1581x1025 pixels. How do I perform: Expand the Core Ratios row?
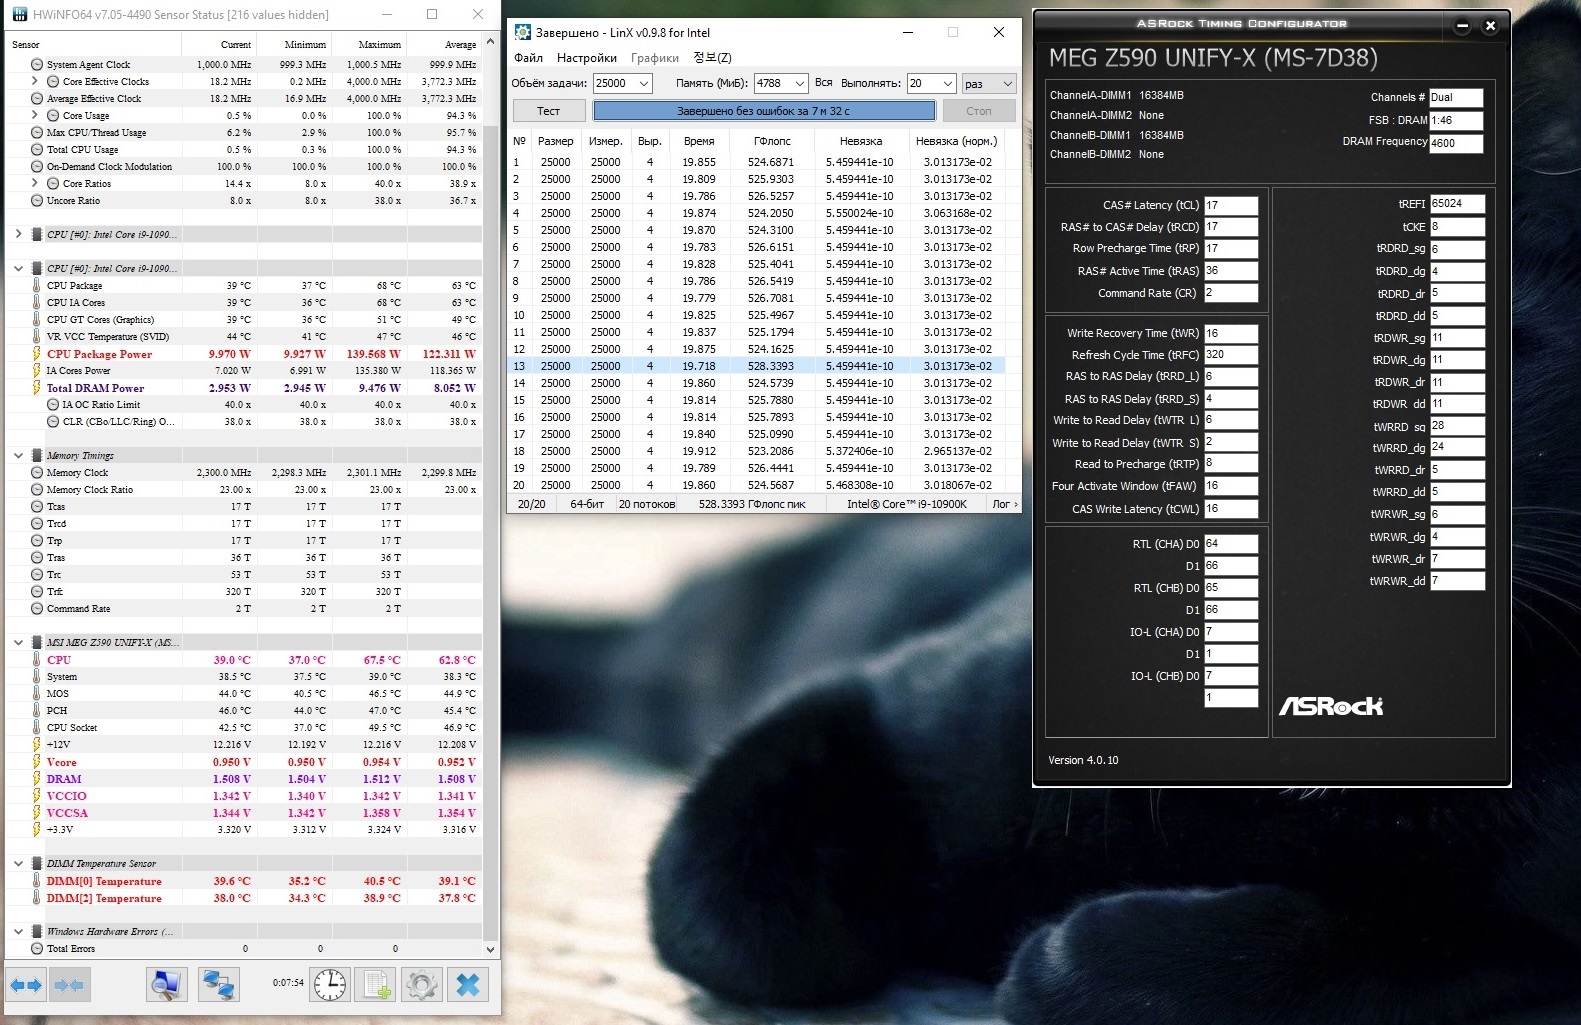[36, 184]
